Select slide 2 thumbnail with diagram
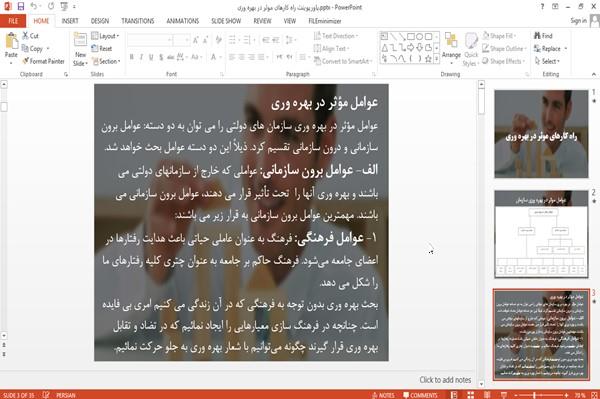This screenshot has height=399, width=600. pos(541,234)
